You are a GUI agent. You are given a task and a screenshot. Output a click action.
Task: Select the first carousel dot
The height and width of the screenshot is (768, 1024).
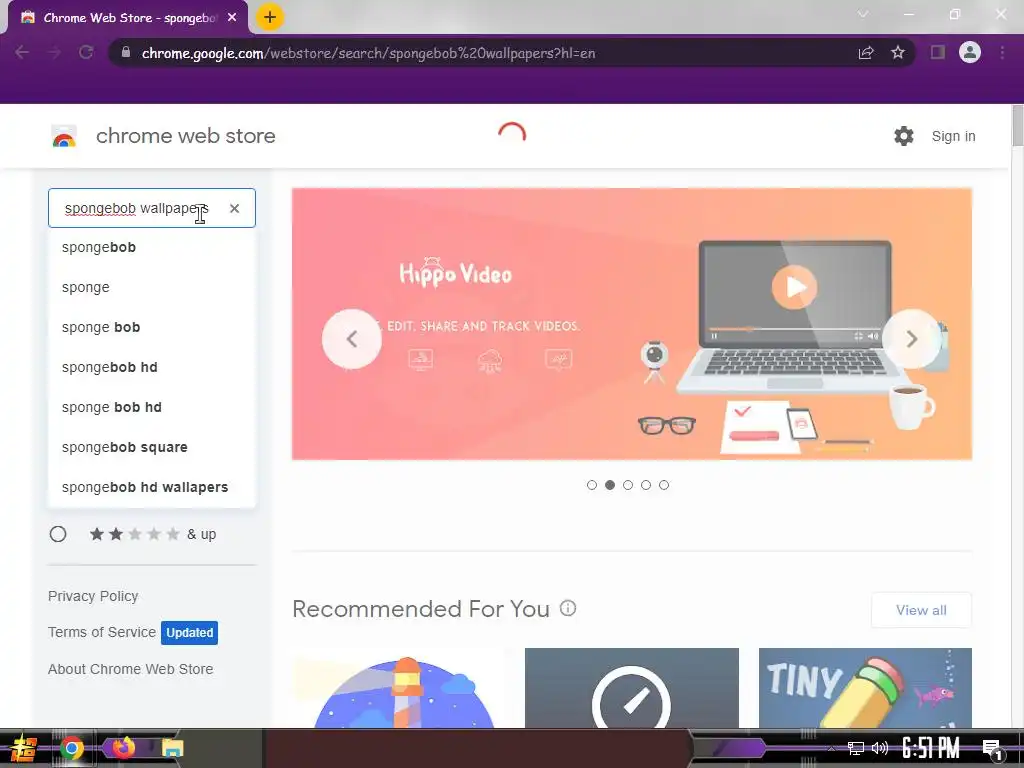[592, 485]
